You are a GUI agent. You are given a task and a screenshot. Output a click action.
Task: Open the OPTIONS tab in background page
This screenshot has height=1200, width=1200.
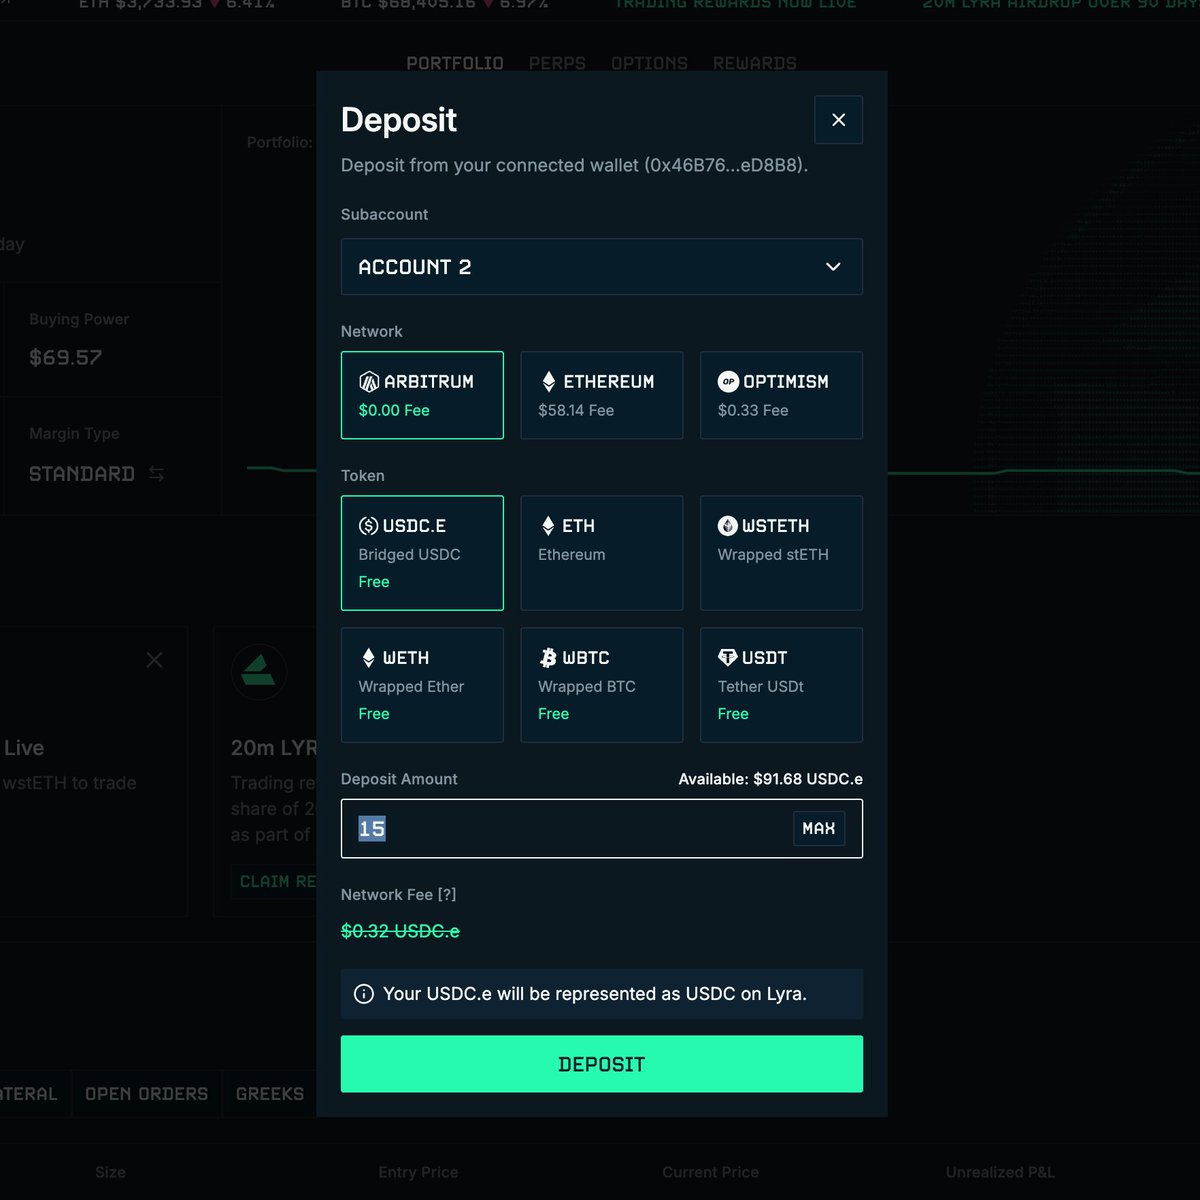point(649,63)
